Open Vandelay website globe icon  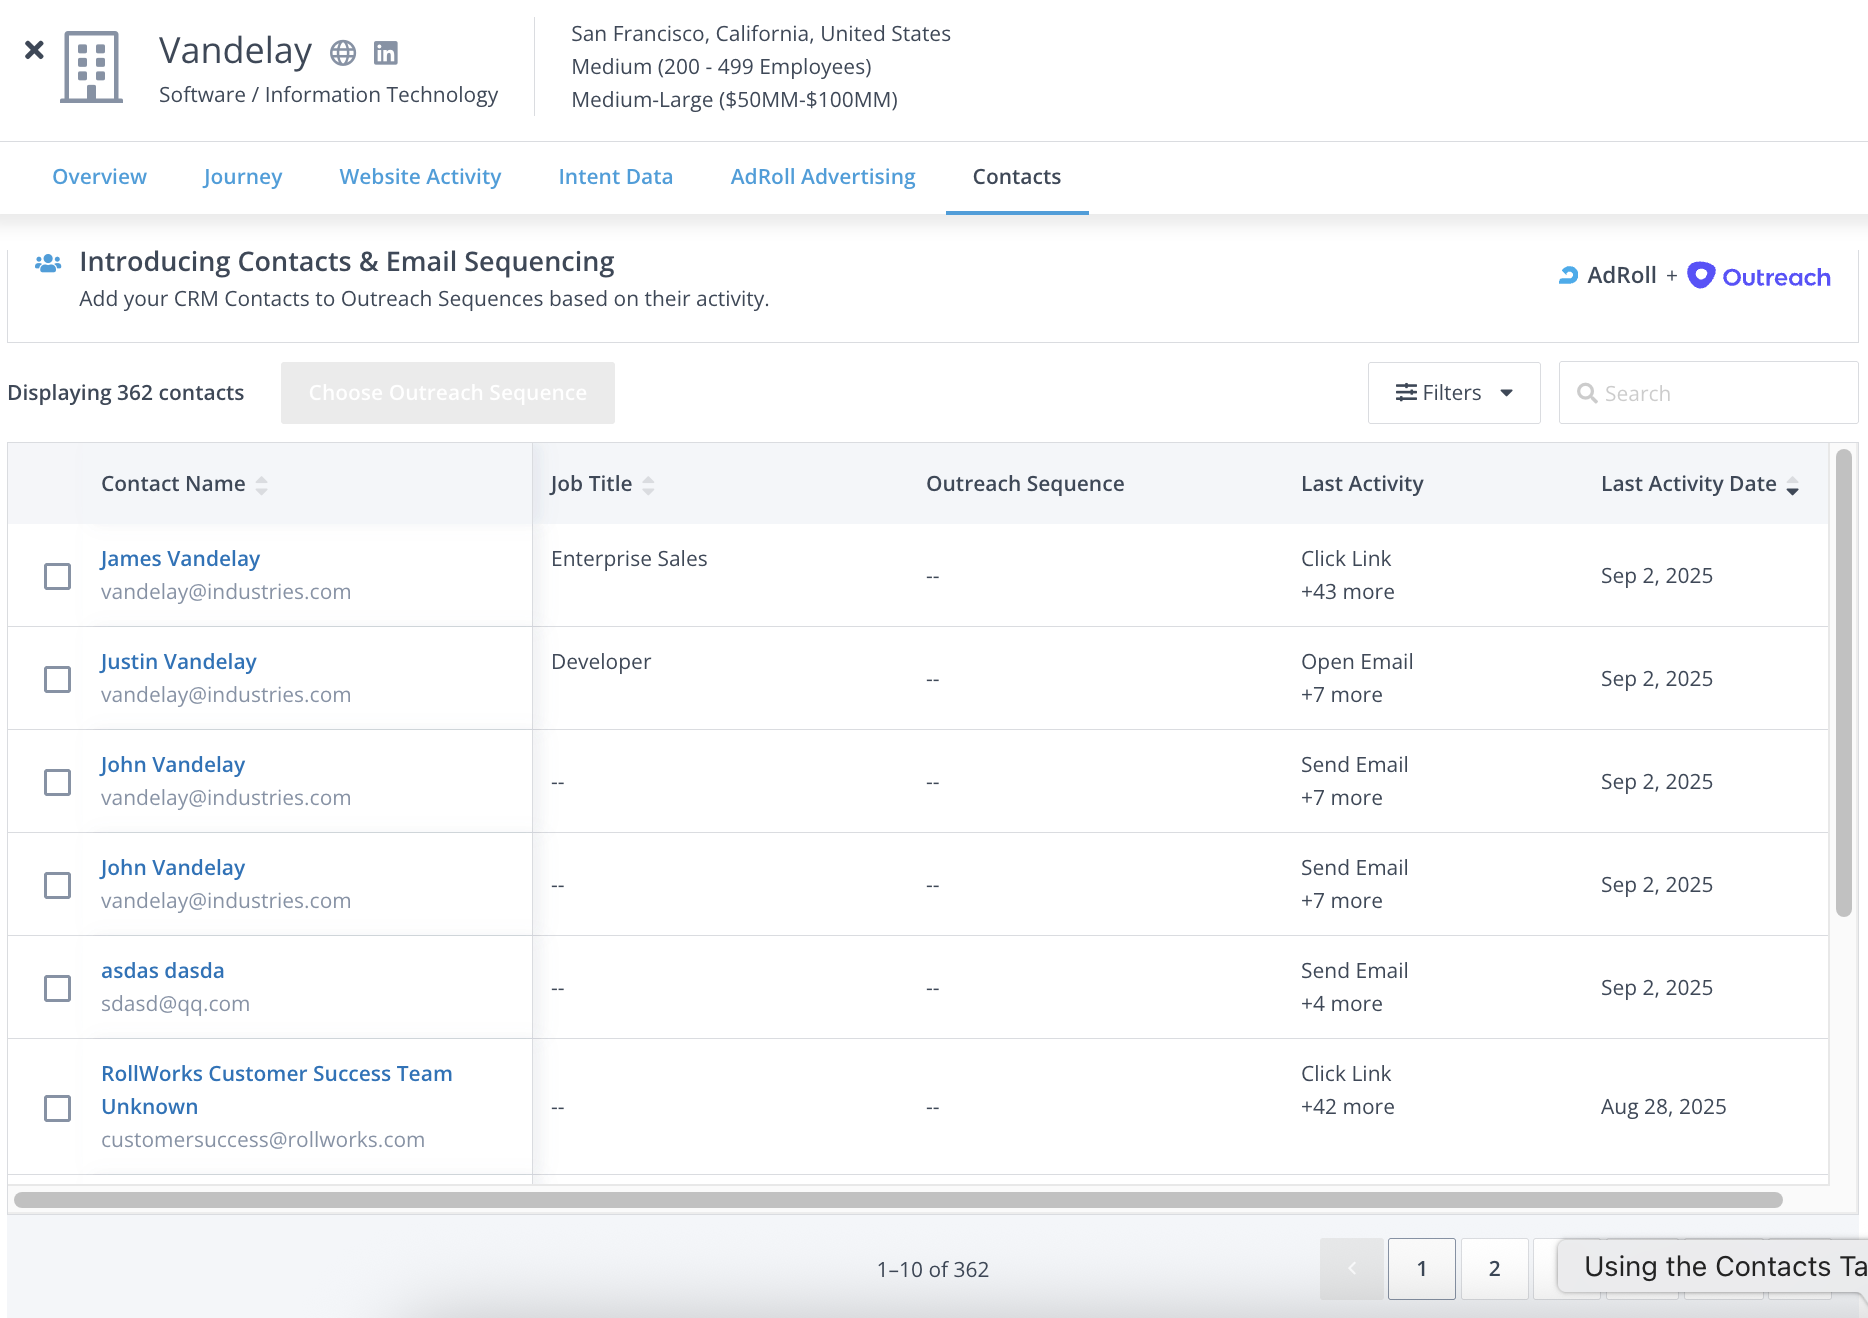(x=343, y=53)
